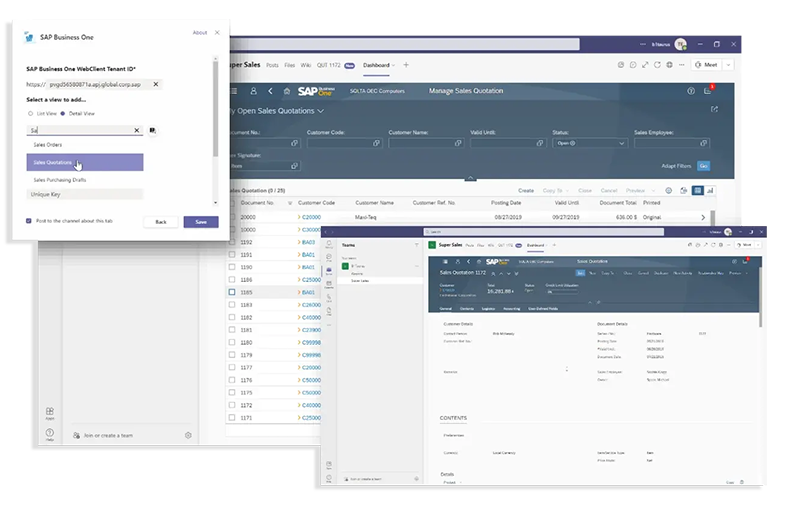800x509 pixels.
Task: Expand My Open Sales Quotations view selector
Action: (320, 111)
